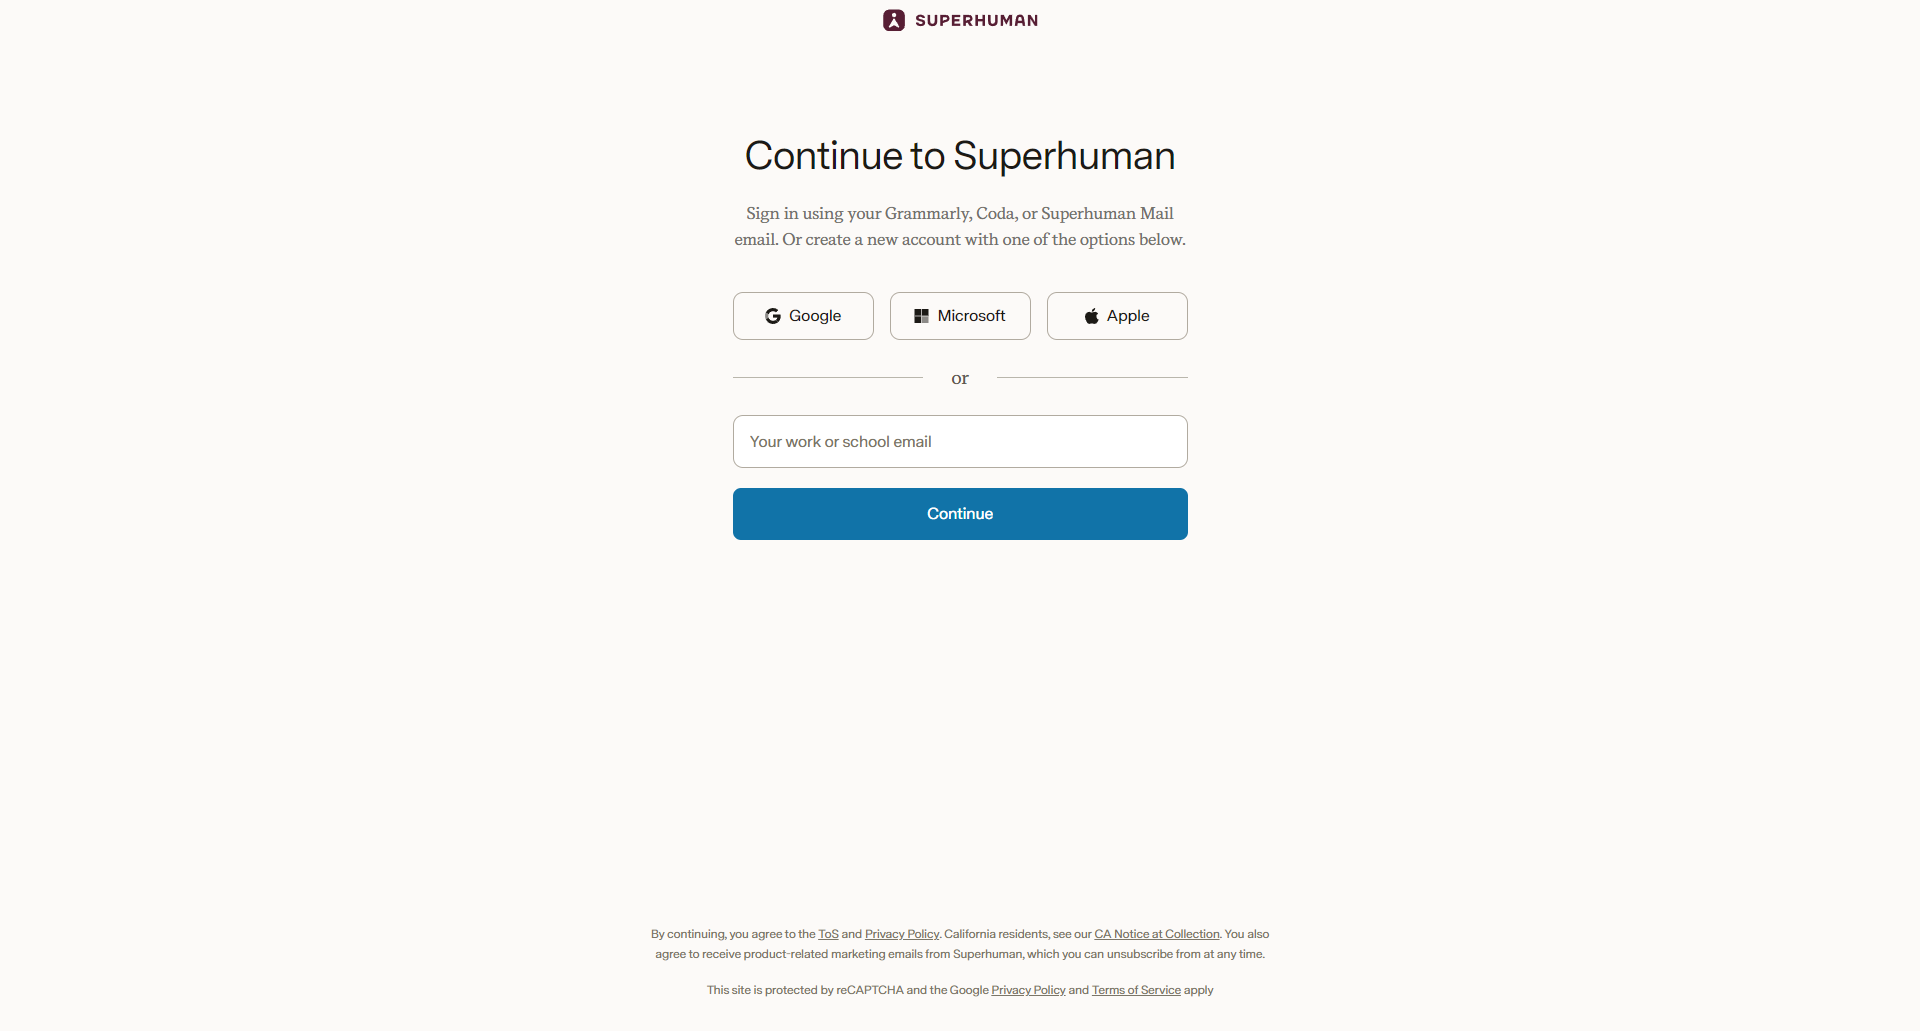The width and height of the screenshot is (1920, 1031).
Task: Open the first Privacy Policy link
Action: click(901, 933)
